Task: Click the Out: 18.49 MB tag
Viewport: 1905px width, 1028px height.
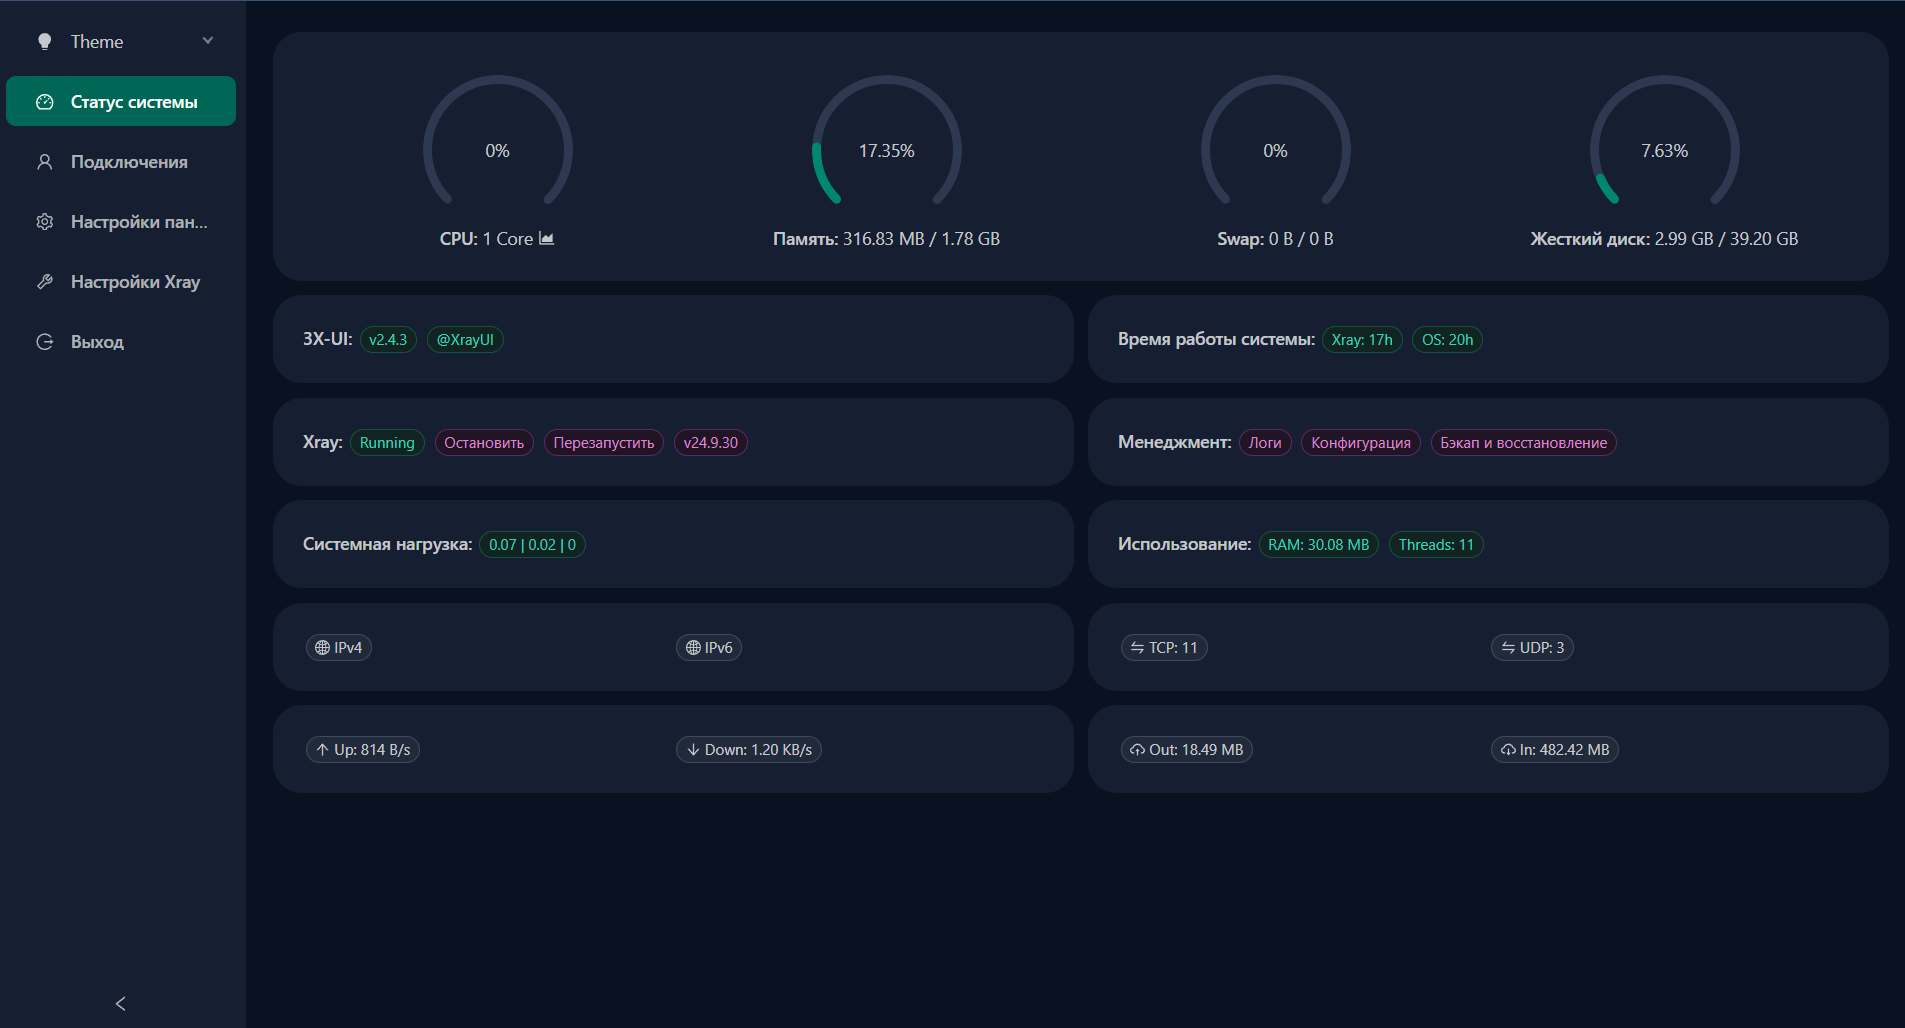Action: pyautogui.click(x=1187, y=749)
